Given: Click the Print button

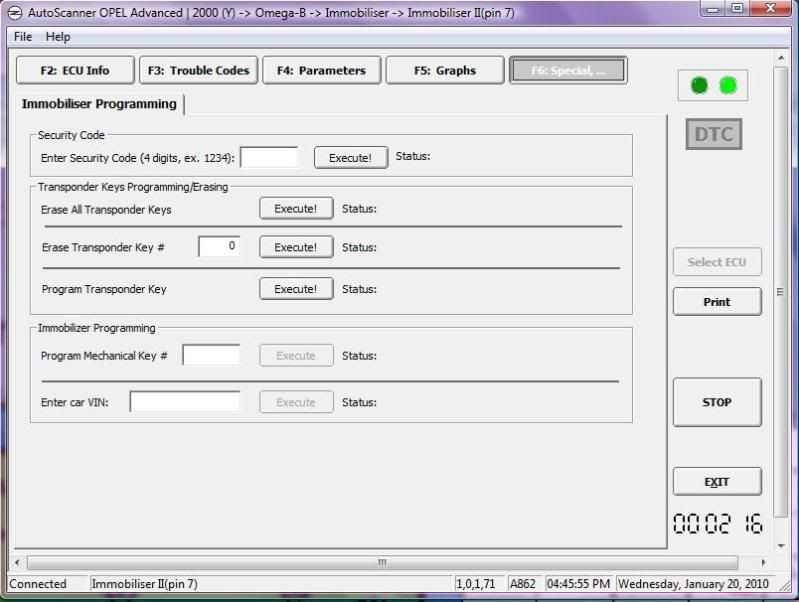Looking at the screenshot, I should tap(717, 302).
